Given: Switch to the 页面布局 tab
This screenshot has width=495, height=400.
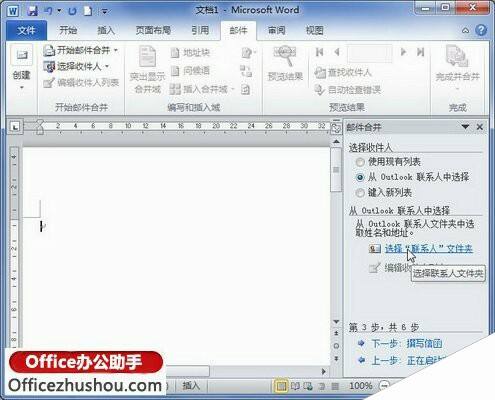Looking at the screenshot, I should (x=153, y=31).
